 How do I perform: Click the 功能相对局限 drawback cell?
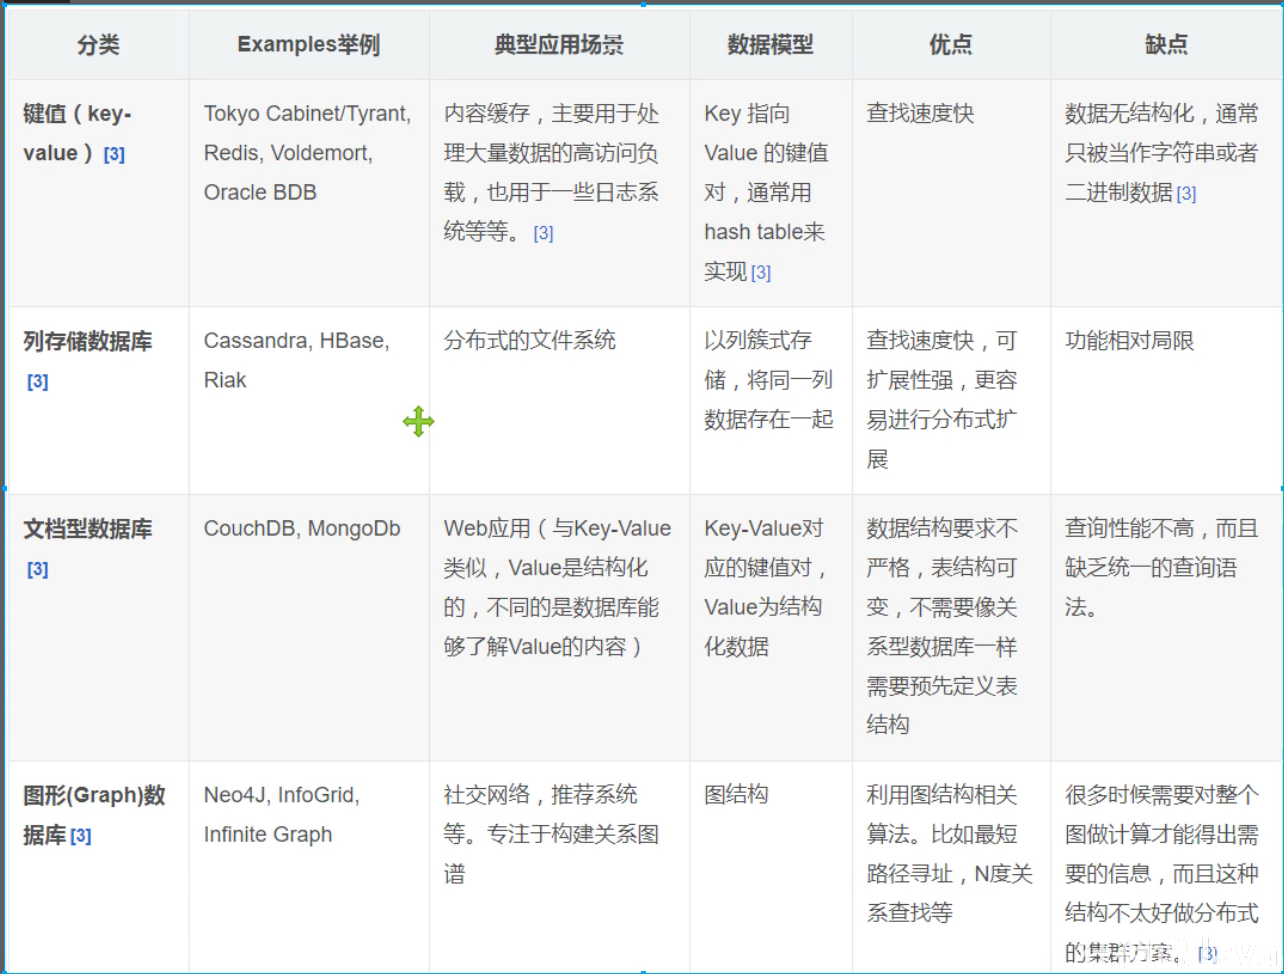pyautogui.click(x=1166, y=400)
